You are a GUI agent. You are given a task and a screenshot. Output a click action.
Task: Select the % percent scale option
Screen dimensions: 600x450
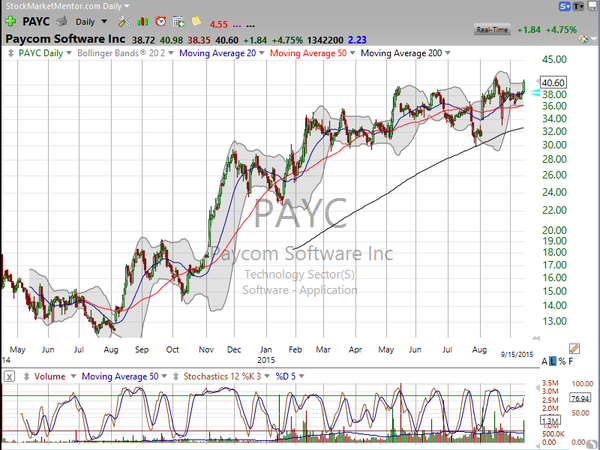562,362
